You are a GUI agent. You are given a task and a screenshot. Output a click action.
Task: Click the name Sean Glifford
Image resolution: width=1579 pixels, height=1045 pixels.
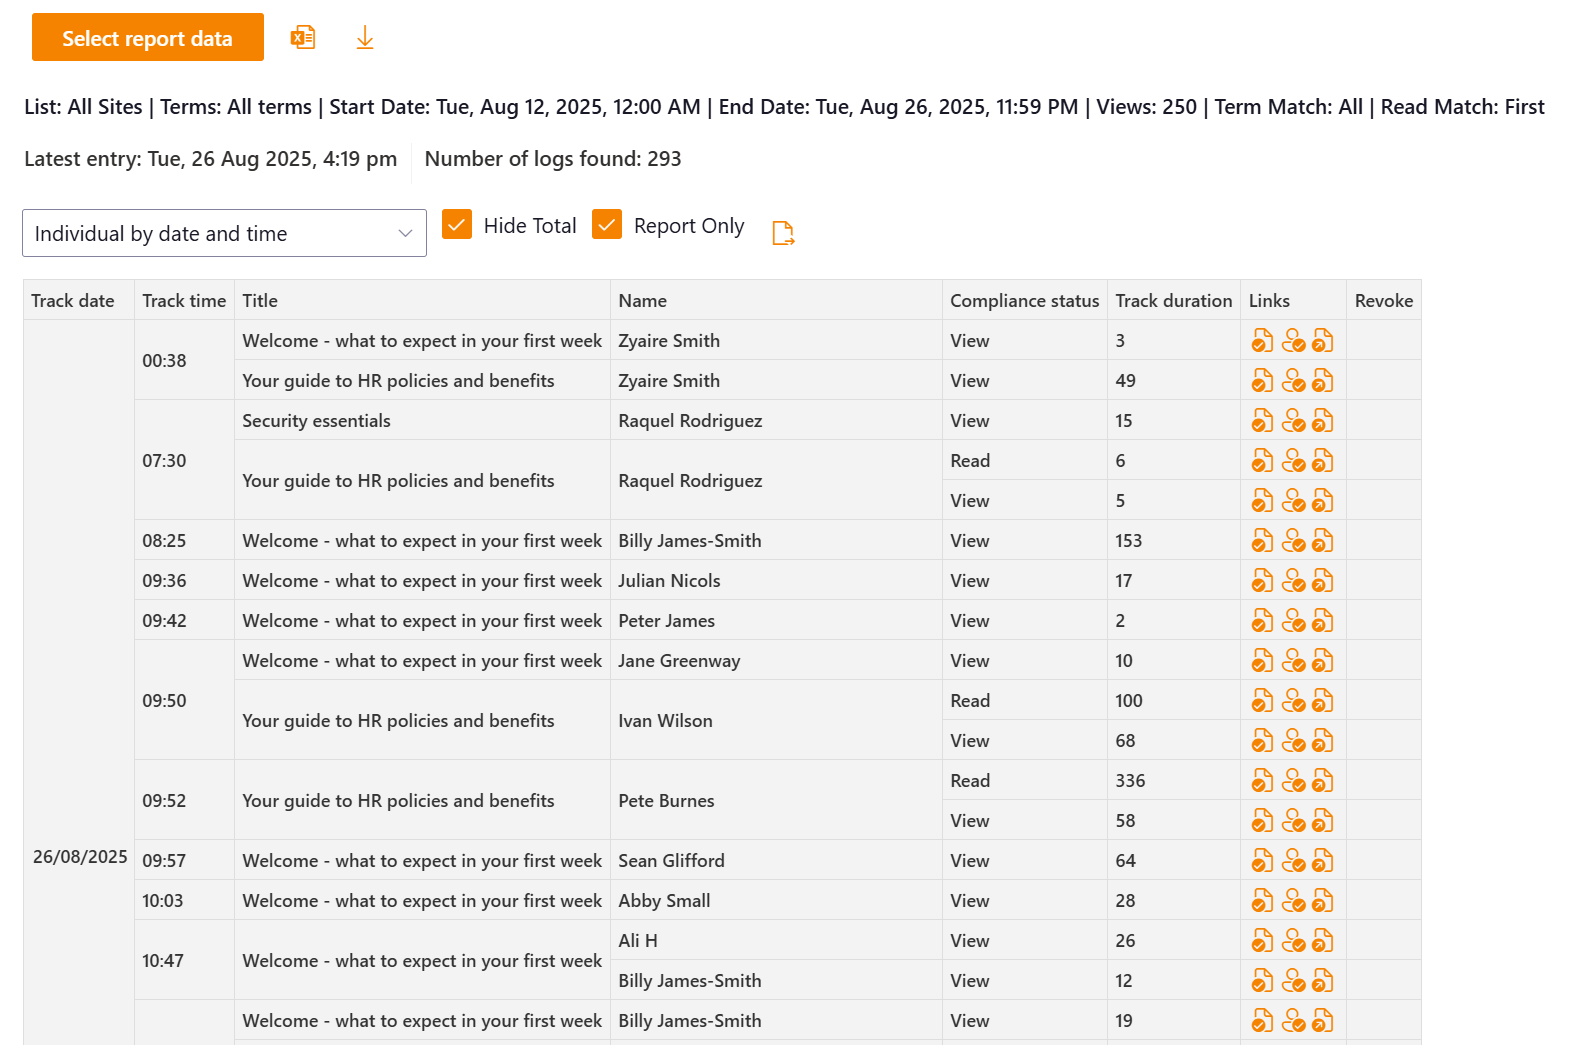click(x=671, y=861)
